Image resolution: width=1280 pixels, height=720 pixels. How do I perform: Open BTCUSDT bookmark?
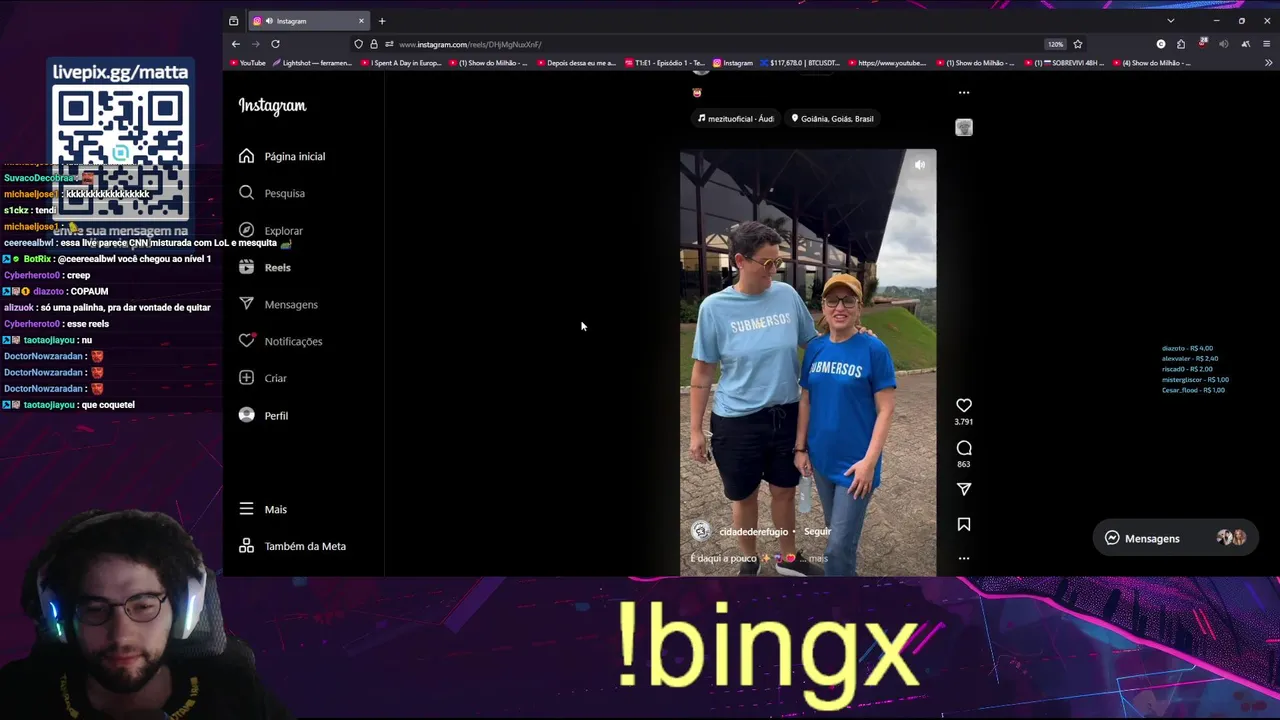pyautogui.click(x=800, y=63)
